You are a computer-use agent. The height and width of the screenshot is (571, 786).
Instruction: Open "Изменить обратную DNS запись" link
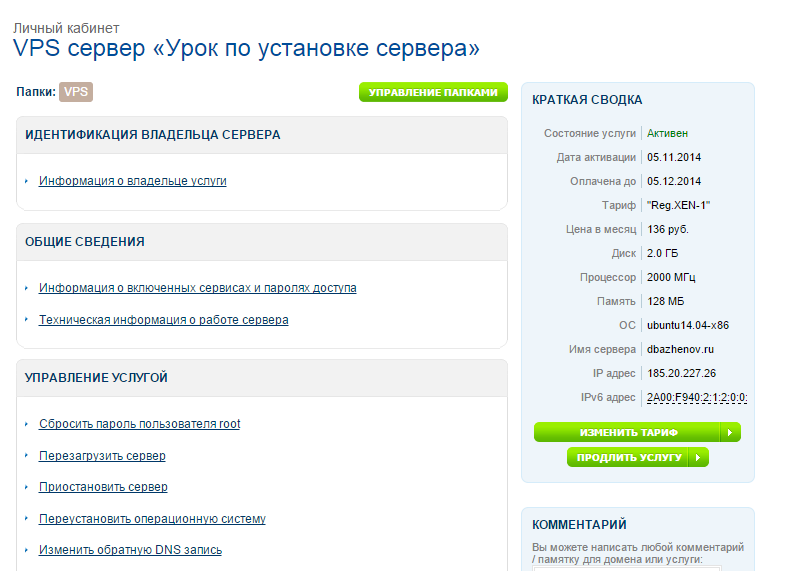(130, 550)
